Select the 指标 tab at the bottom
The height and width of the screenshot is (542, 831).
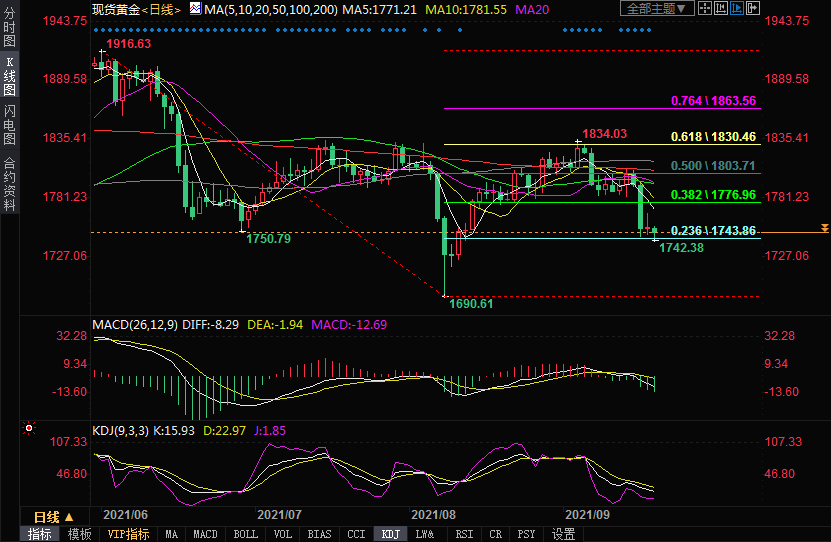(x=40, y=534)
